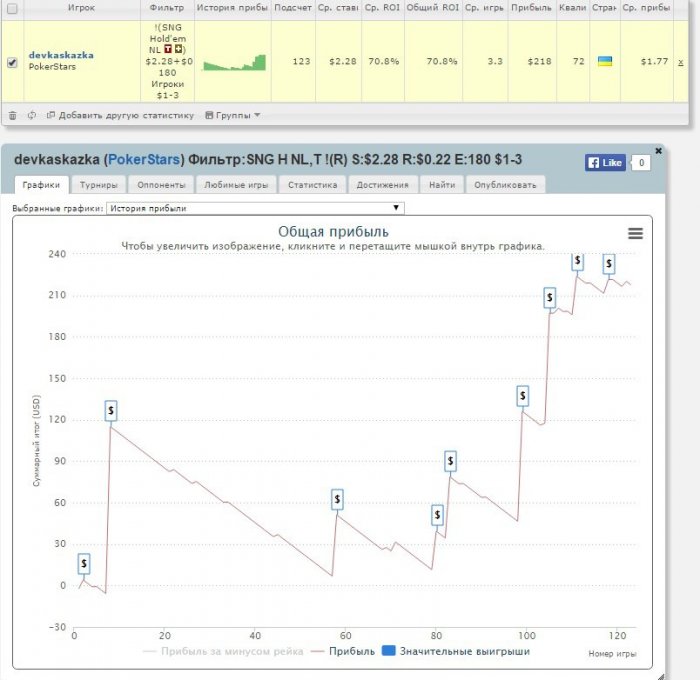Open the chart hamburger menu

tap(636, 233)
